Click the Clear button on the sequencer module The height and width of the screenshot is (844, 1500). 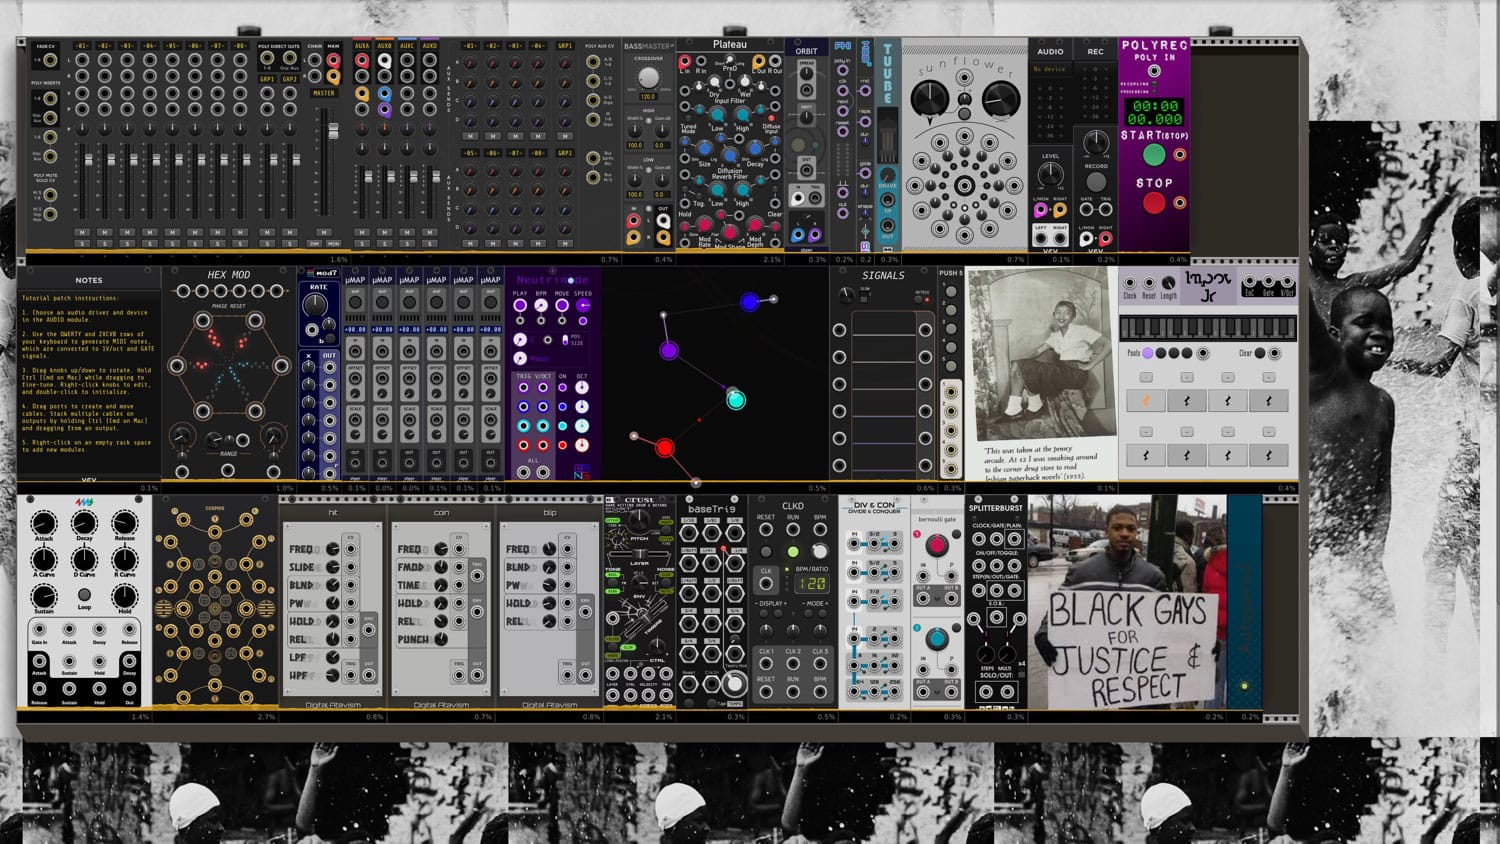coord(1259,353)
